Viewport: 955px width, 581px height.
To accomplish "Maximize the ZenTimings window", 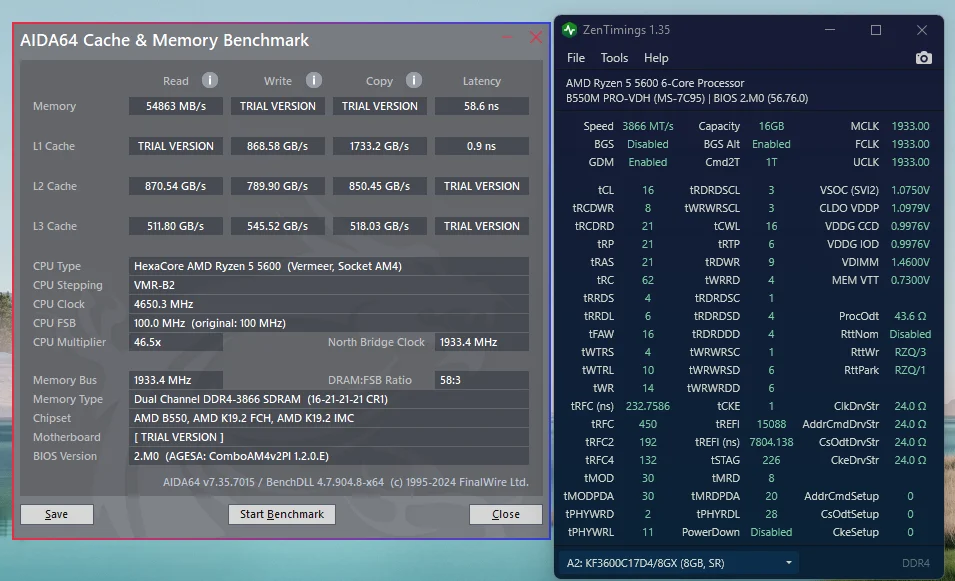I will tap(876, 30).
